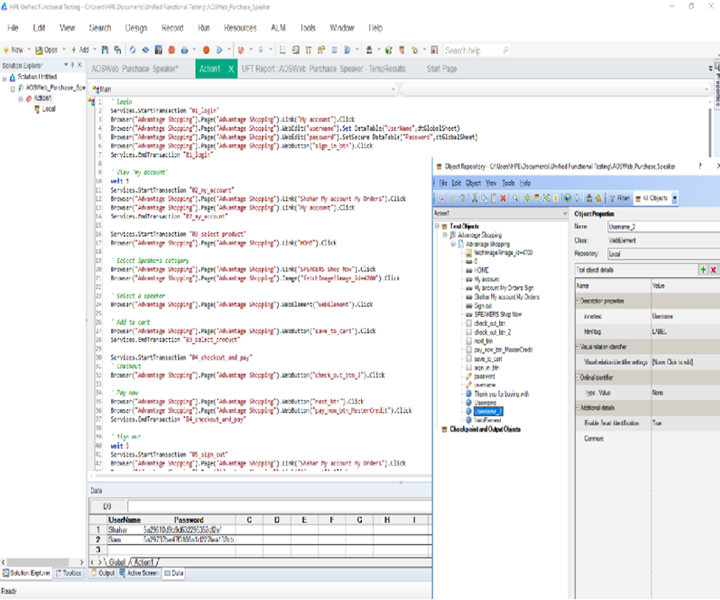Switch to the UFT Report tab
The height and width of the screenshot is (600, 720).
point(324,69)
